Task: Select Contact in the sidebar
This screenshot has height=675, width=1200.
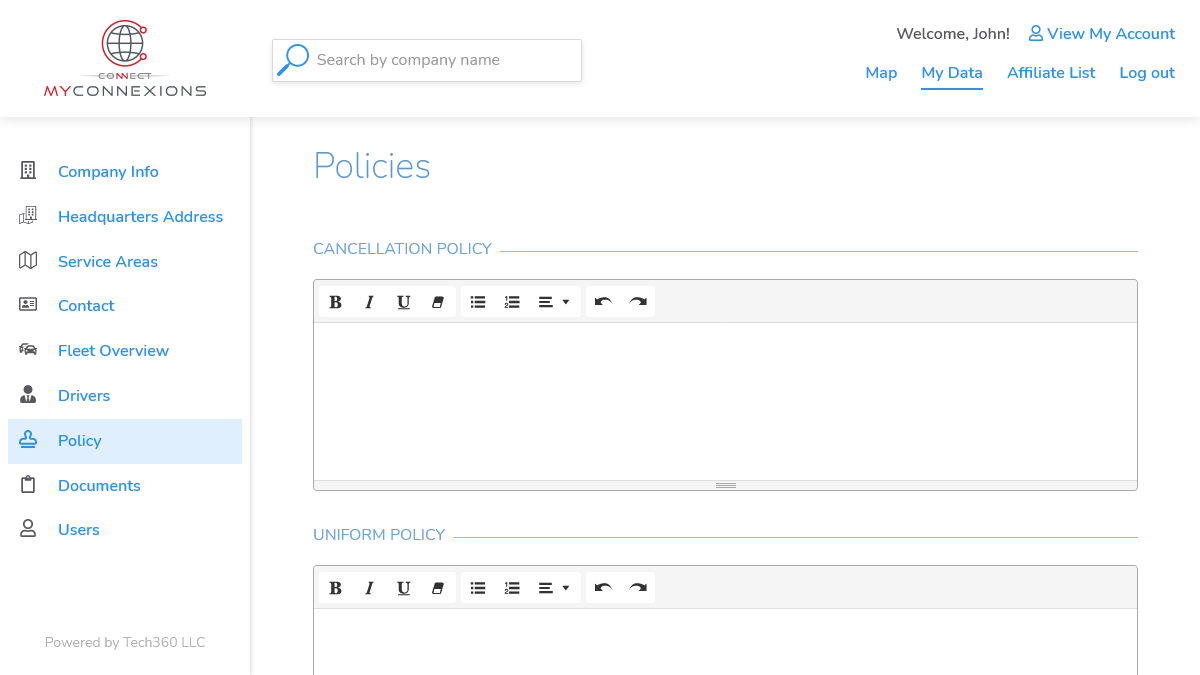Action: pyautogui.click(x=125, y=306)
